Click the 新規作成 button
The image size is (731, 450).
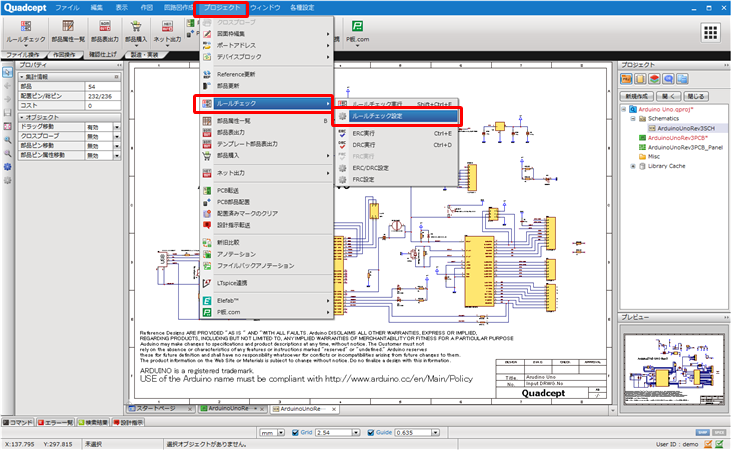tap(637, 96)
